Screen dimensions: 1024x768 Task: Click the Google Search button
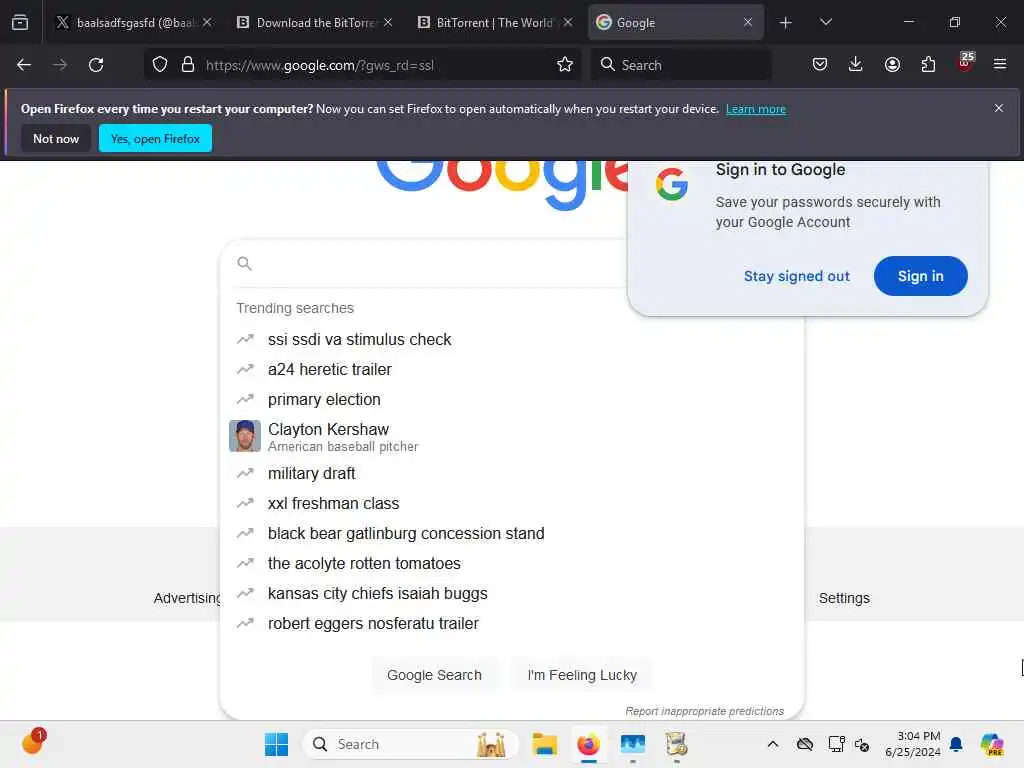coord(434,675)
